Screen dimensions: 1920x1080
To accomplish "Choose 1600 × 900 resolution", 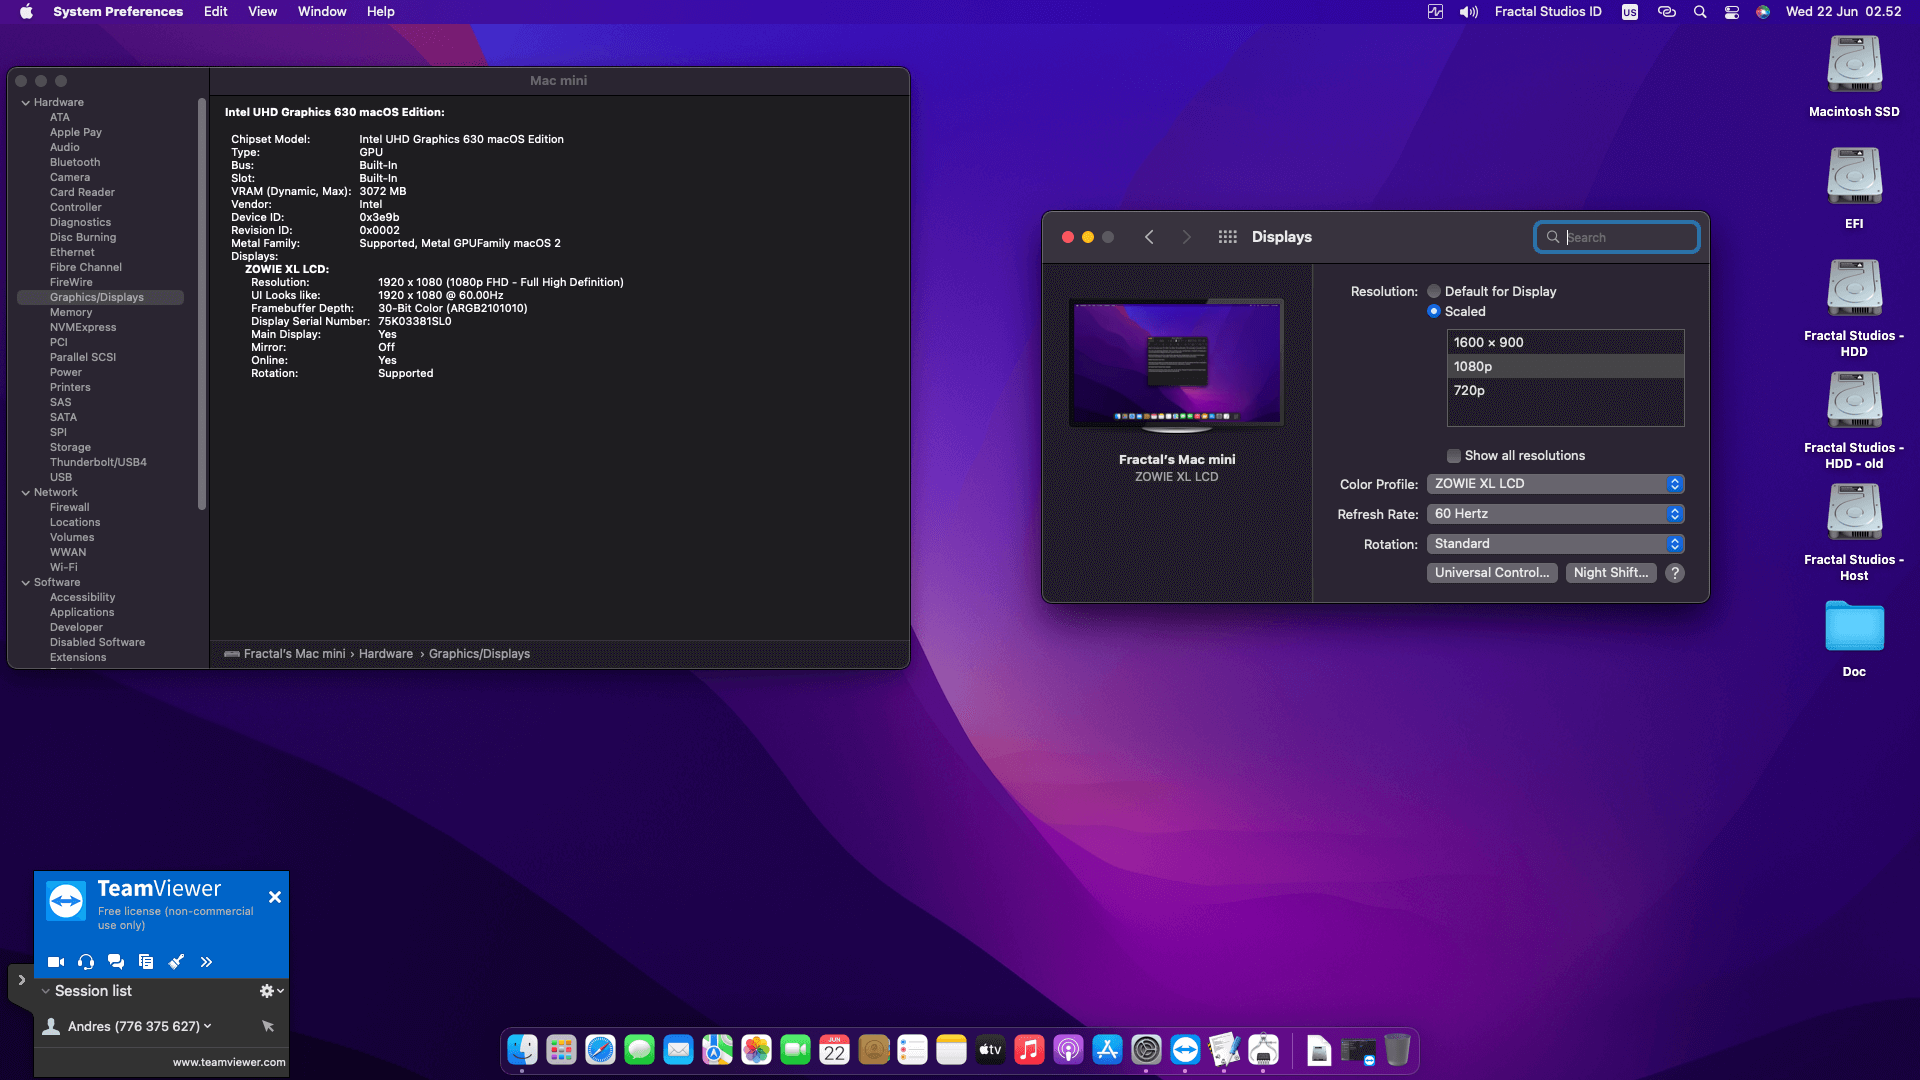I will tap(1565, 342).
